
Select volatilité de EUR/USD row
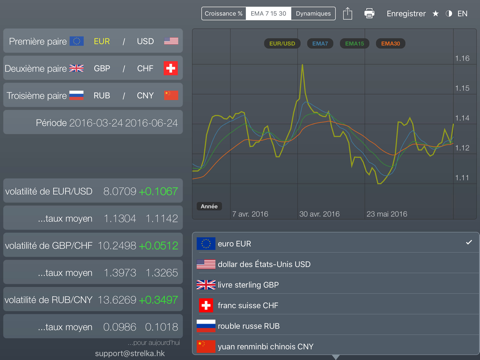(x=93, y=191)
